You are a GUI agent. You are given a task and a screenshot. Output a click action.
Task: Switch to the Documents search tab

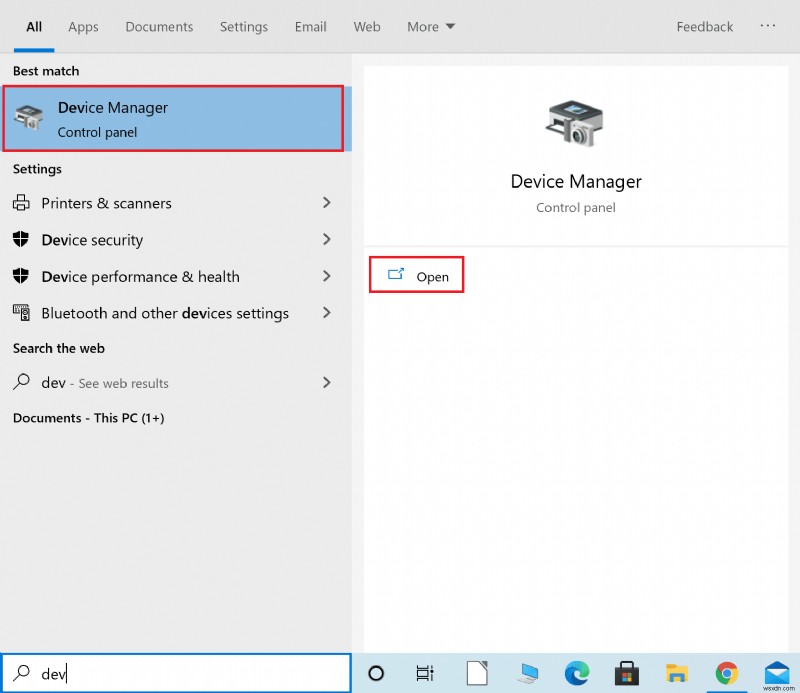159,27
